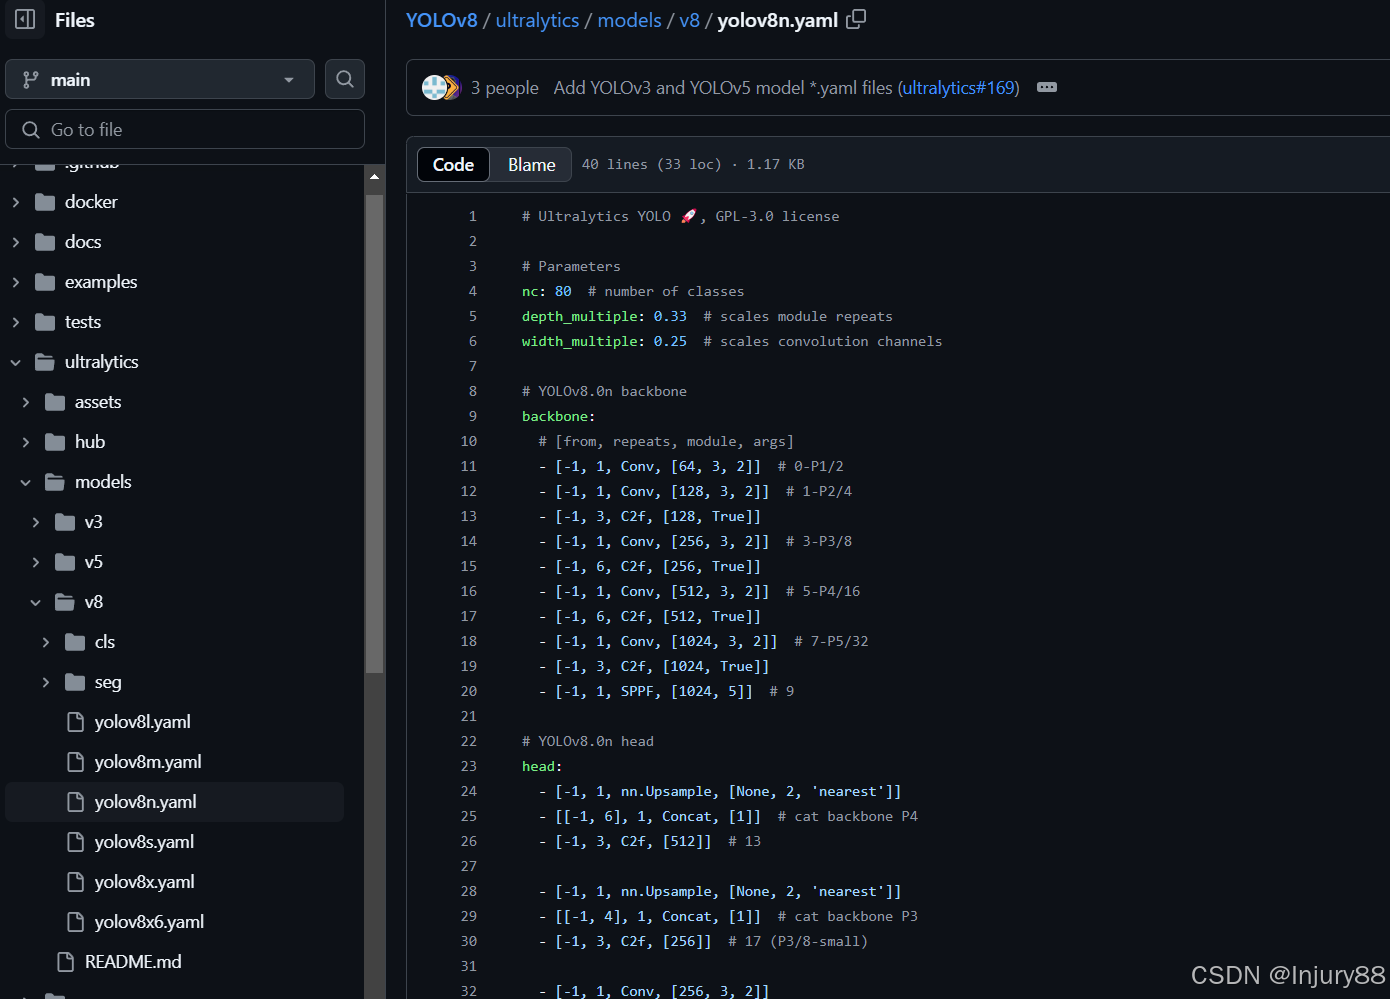Open yolov8x.yaml in the file tree
The image size is (1390, 999).
click(x=144, y=882)
